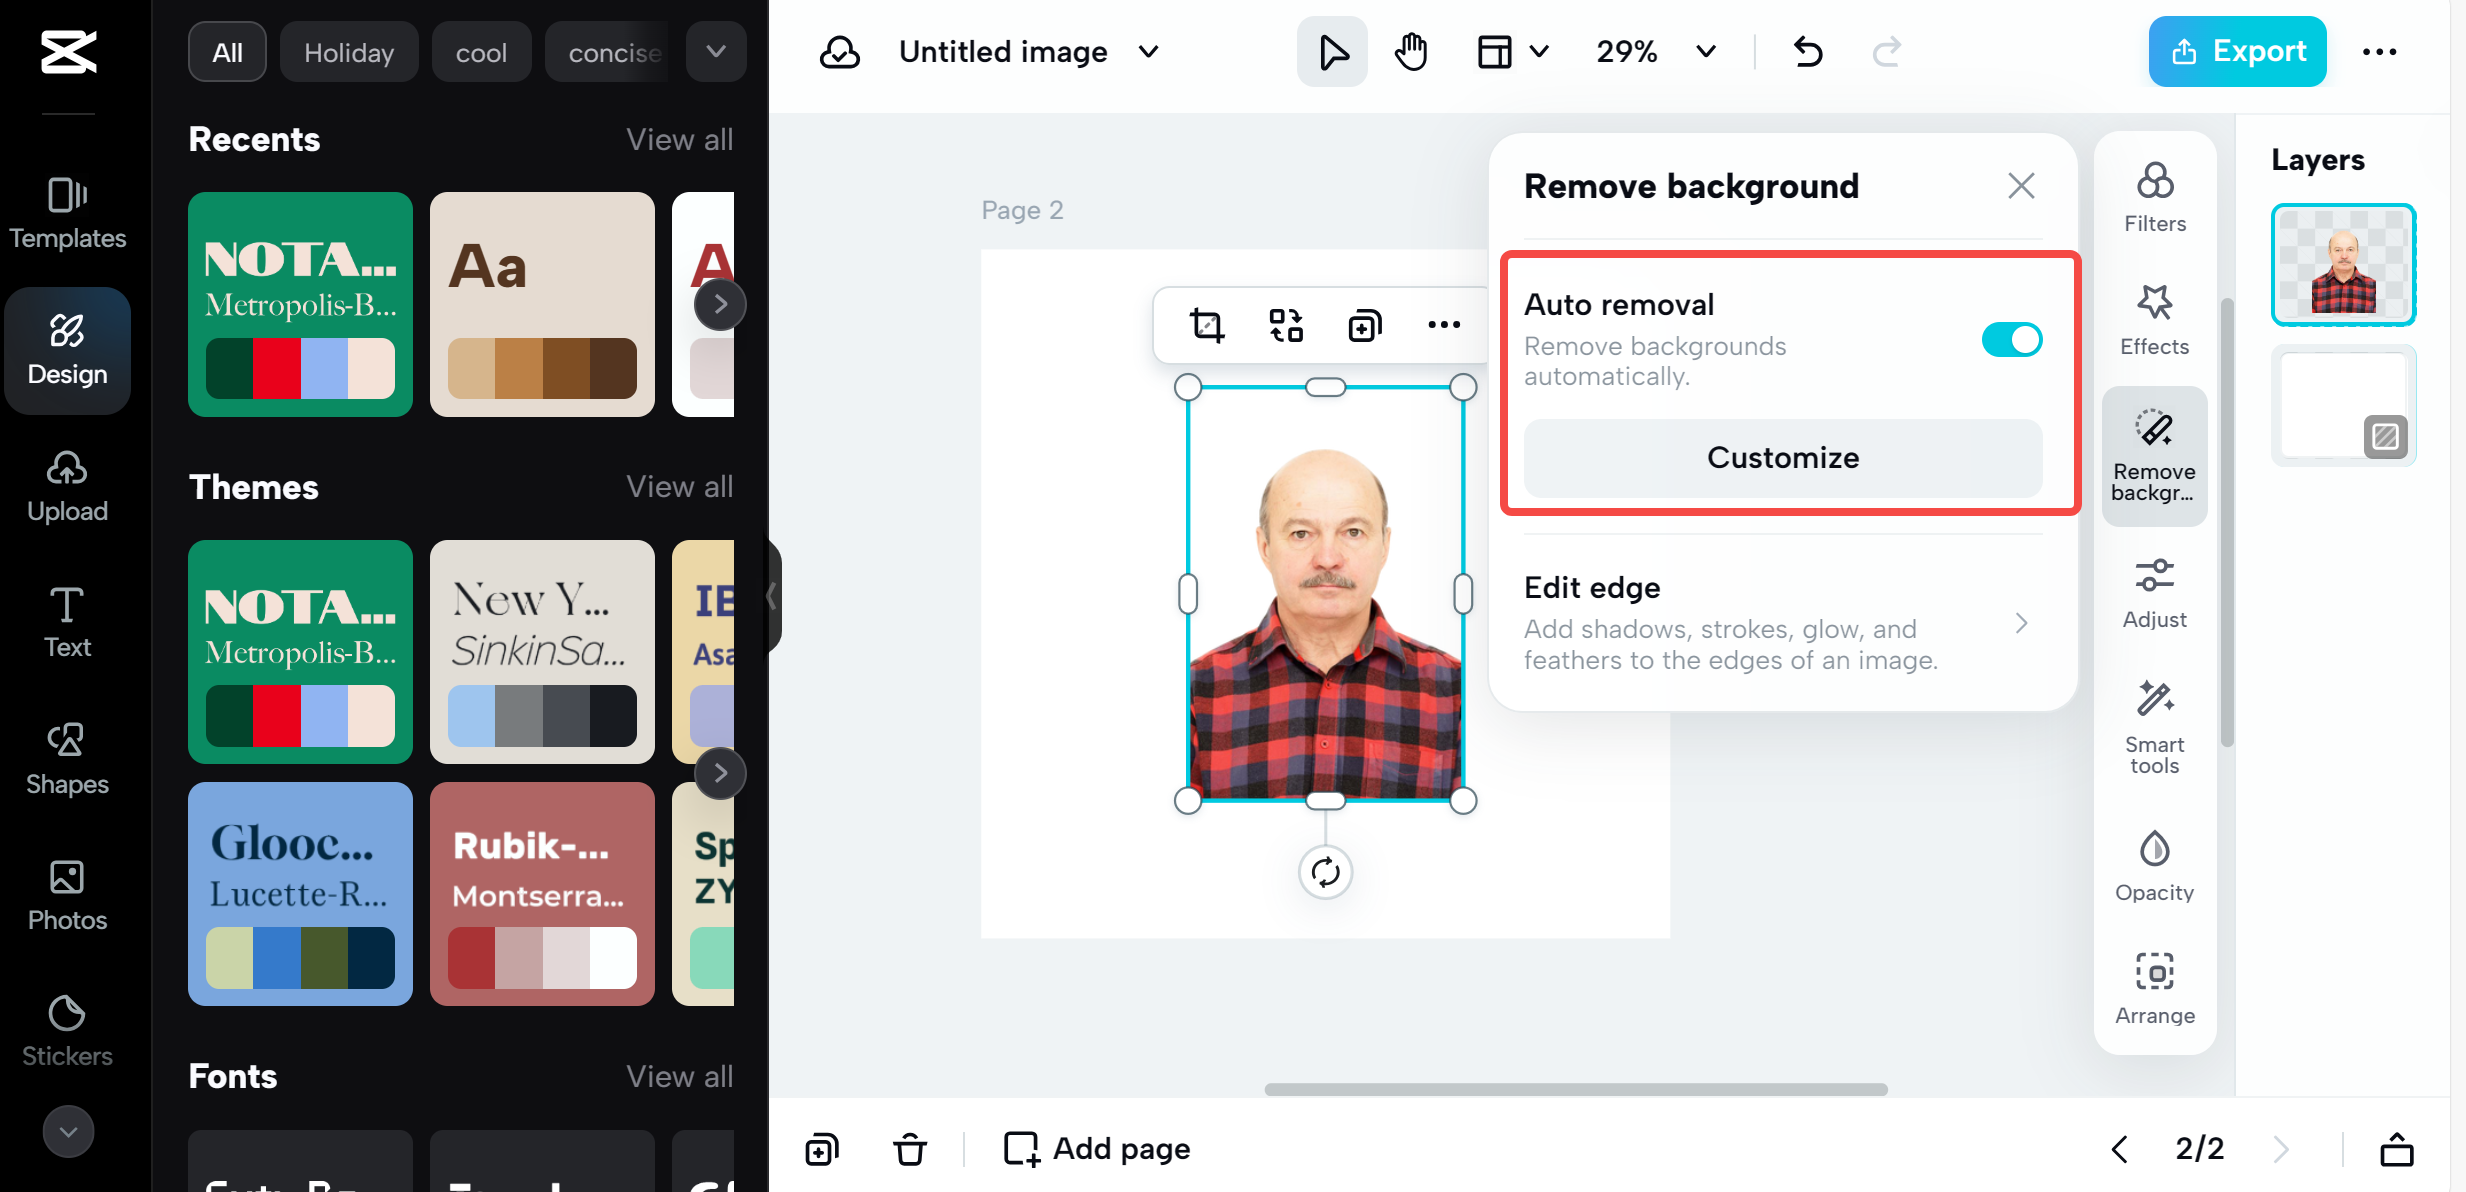The height and width of the screenshot is (1192, 2466).
Task: Select the portrait layer thumbnail
Action: pyautogui.click(x=2342, y=265)
